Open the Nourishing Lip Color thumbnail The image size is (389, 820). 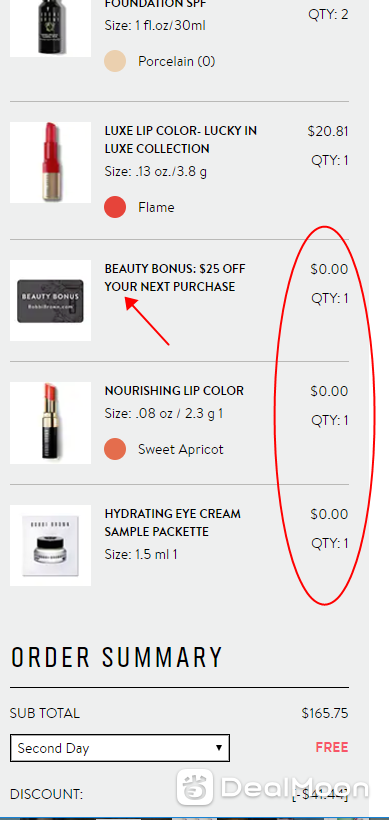(x=50, y=423)
